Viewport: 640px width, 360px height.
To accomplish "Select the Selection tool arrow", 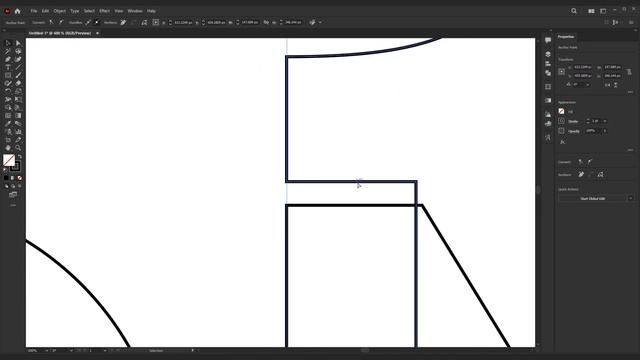I will pos(8,43).
